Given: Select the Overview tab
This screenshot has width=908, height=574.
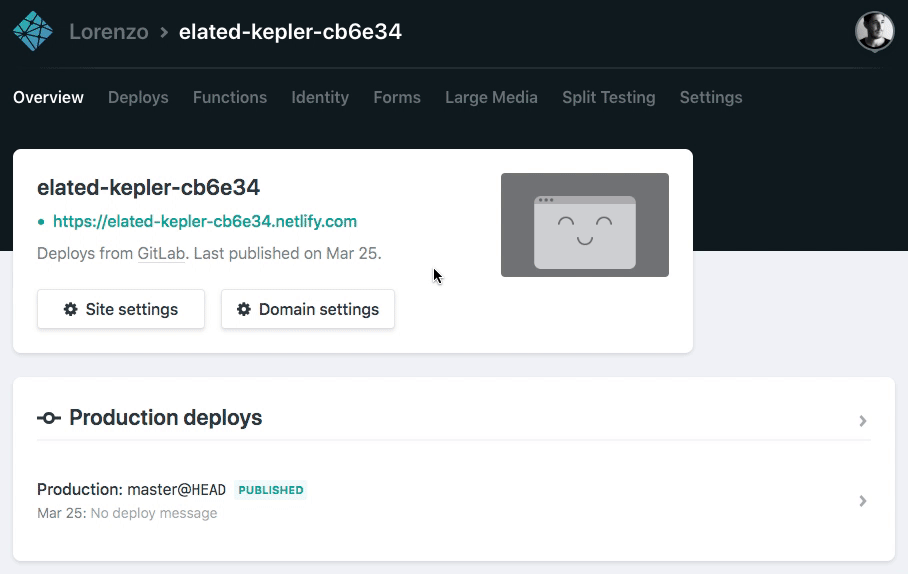Looking at the screenshot, I should [48, 97].
